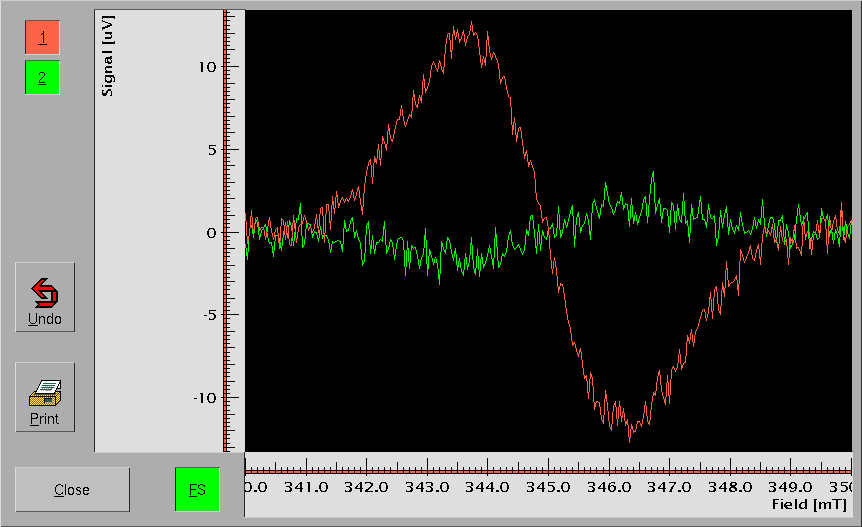Click the 341.0 mark on field axis
This screenshot has width=862, height=527.
[306, 487]
